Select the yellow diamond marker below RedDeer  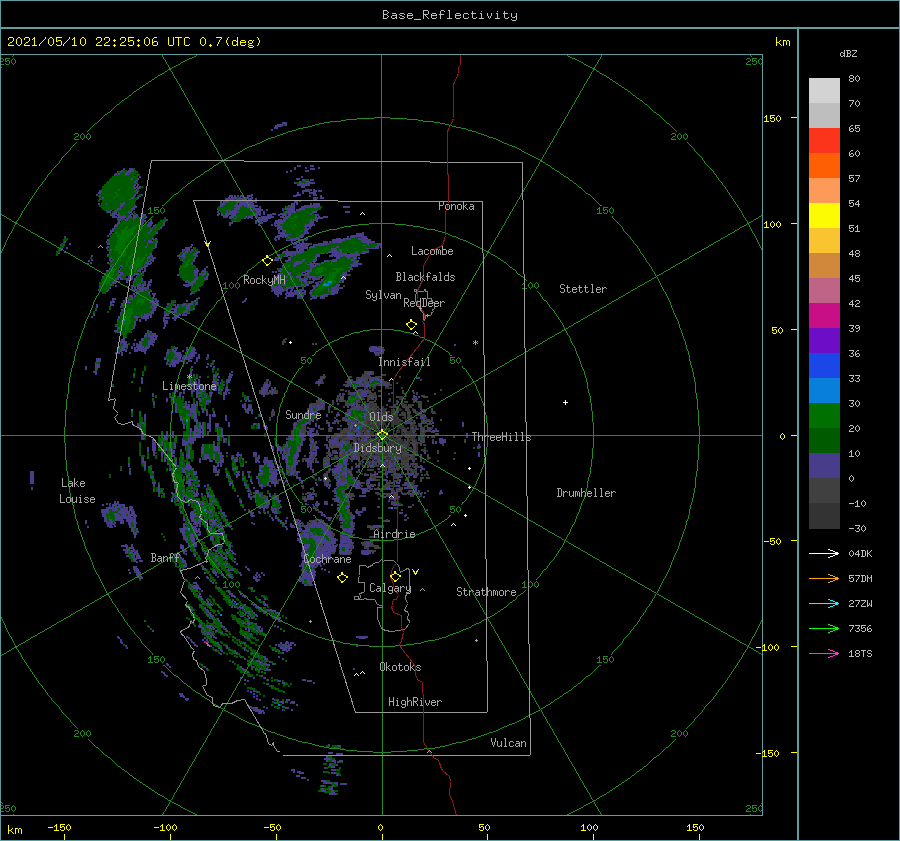[411, 325]
